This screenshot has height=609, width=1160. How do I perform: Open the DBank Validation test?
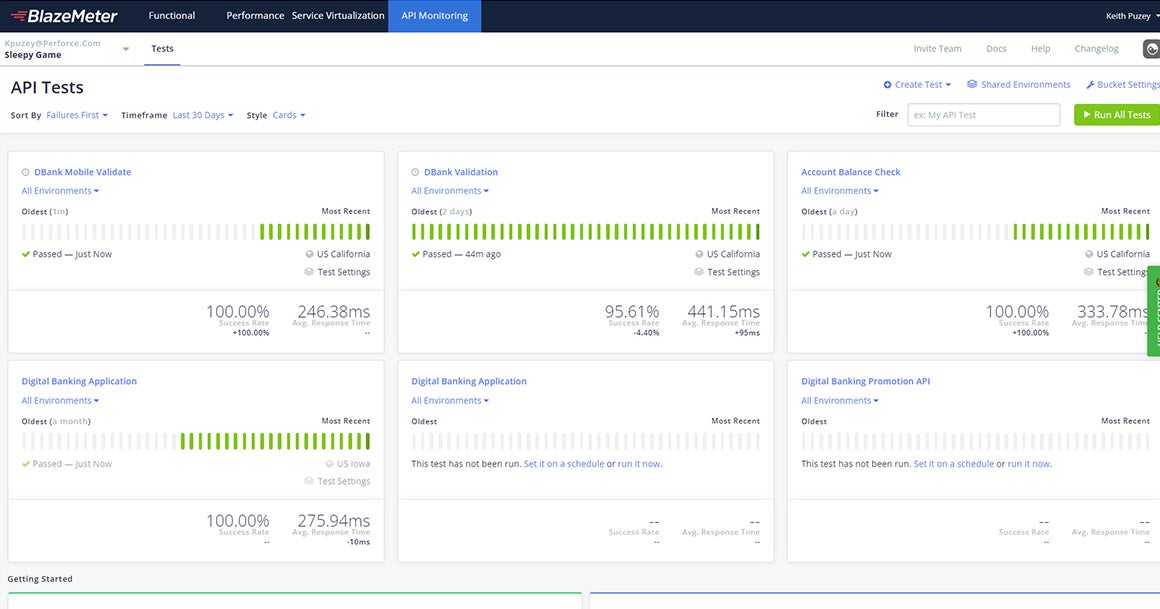[461, 172]
